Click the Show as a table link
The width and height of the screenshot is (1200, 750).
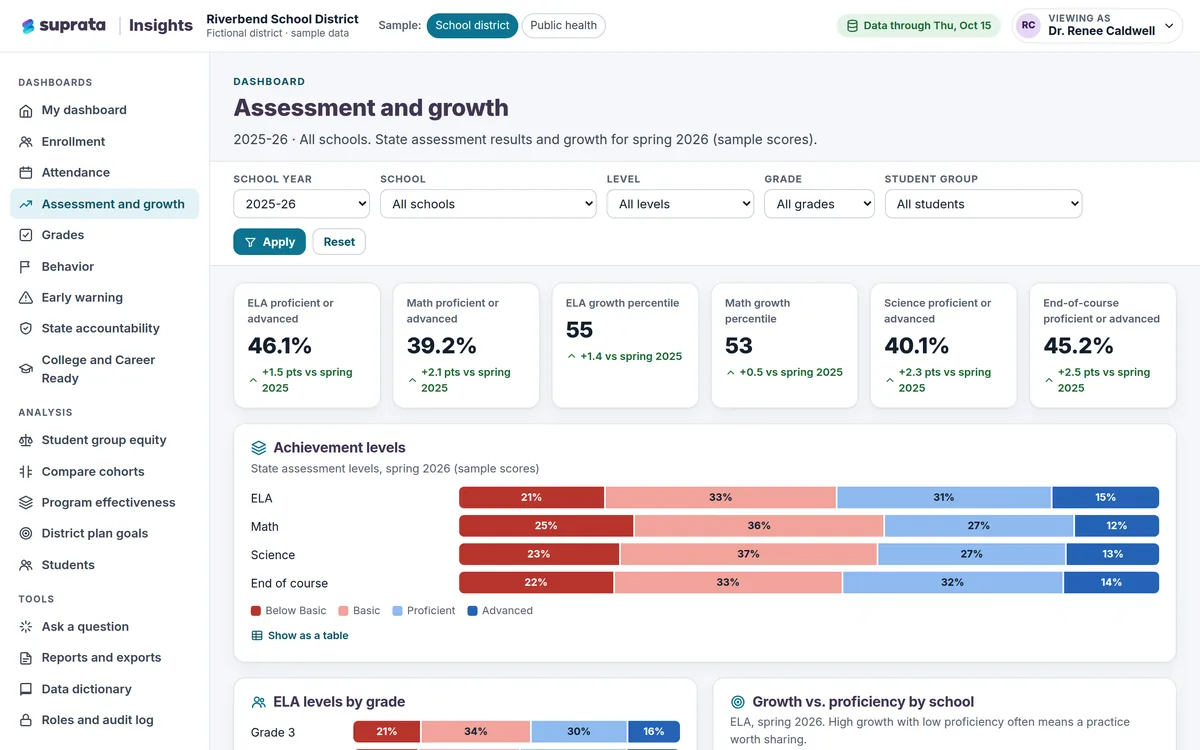300,636
